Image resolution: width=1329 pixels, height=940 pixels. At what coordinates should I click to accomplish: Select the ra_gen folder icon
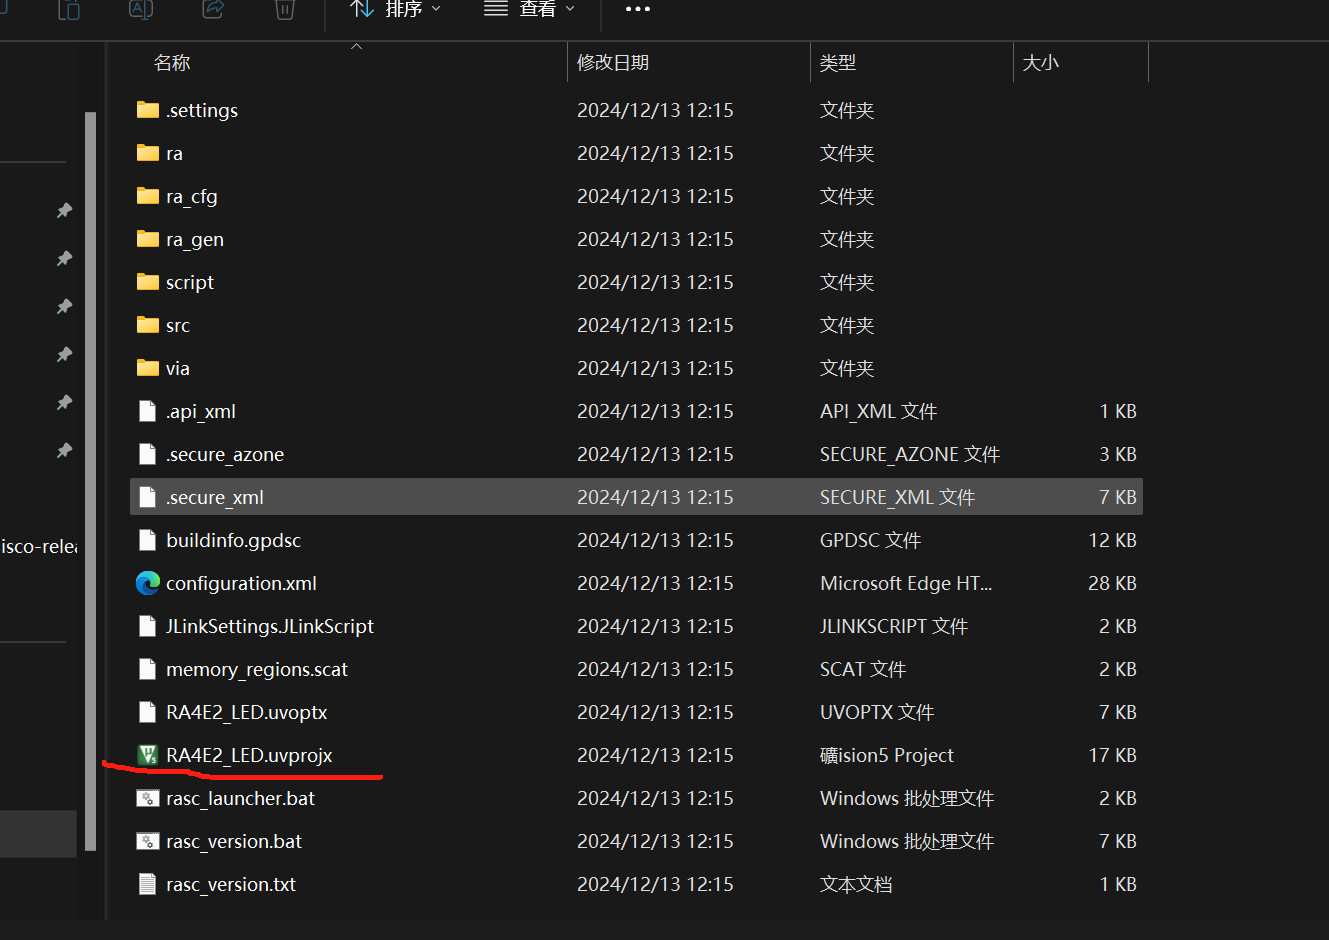click(148, 238)
